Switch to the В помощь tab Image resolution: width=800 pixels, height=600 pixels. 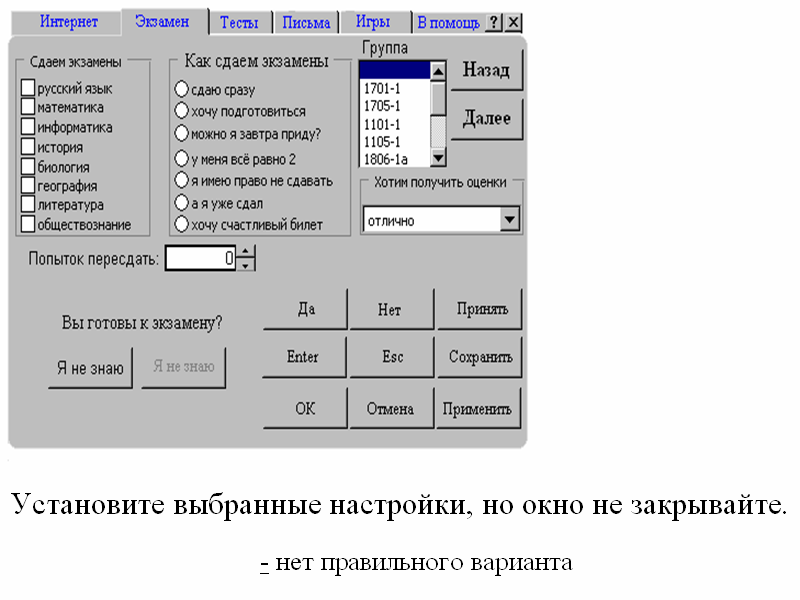[x=448, y=22]
